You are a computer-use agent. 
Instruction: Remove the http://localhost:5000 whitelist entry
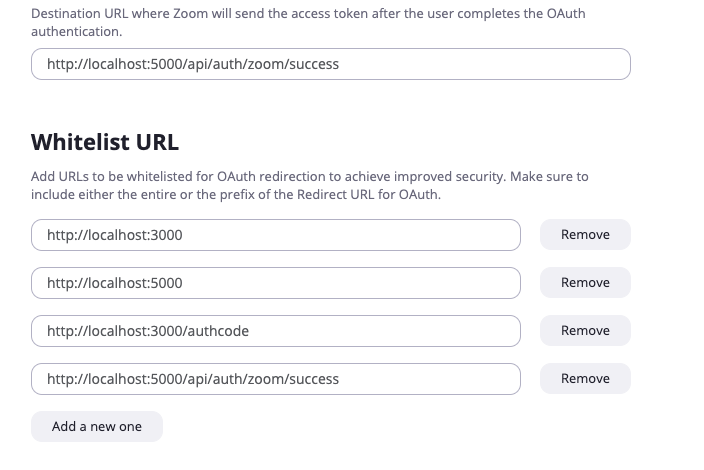pos(585,283)
